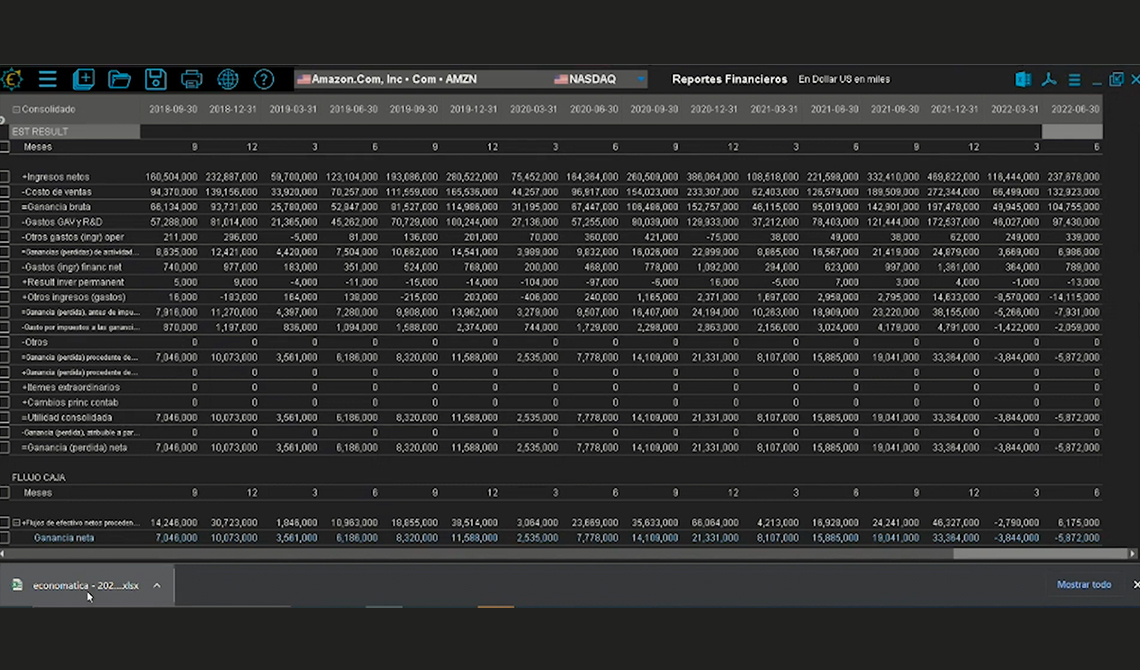The image size is (1140, 670).
Task: Tick the checkbox beside -Gastos GAV y R&D
Action: point(4,222)
